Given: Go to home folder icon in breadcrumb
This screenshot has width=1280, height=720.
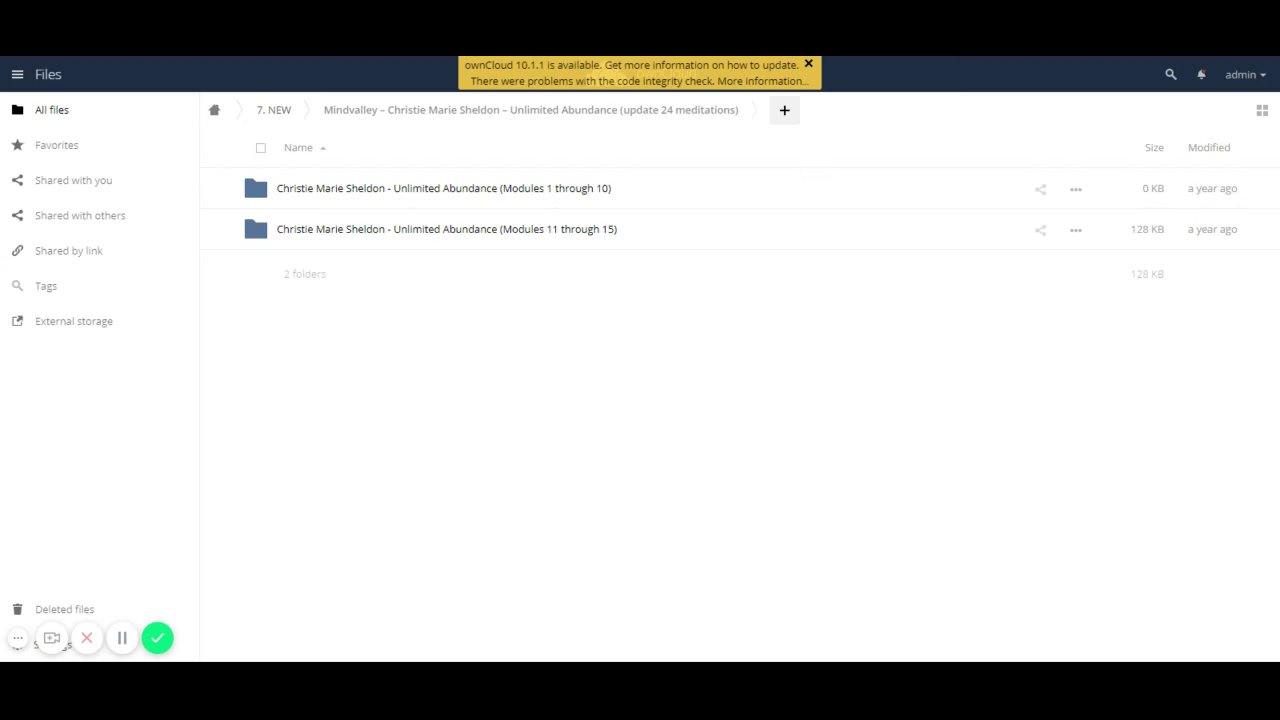Looking at the screenshot, I should coord(214,110).
